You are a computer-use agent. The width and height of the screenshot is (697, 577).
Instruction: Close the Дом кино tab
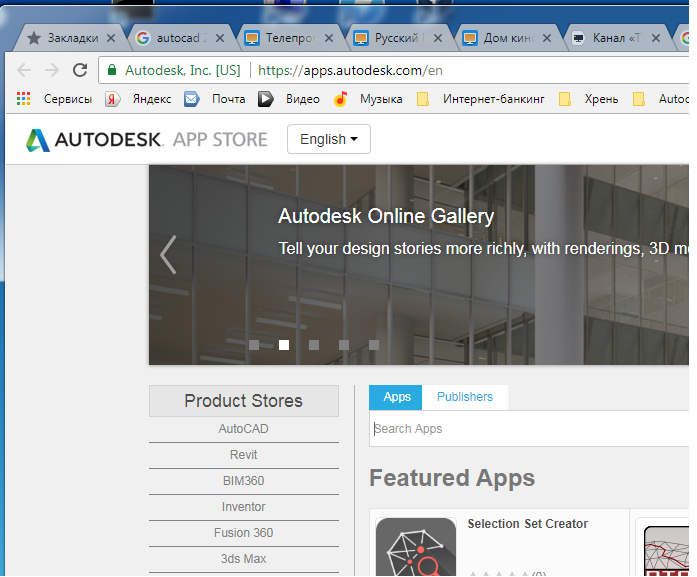(x=547, y=38)
